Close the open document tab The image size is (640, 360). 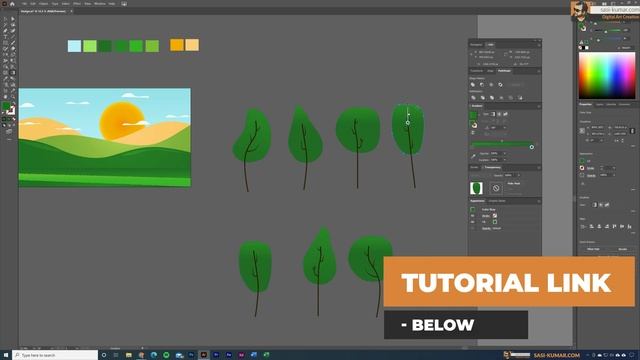coord(71,11)
